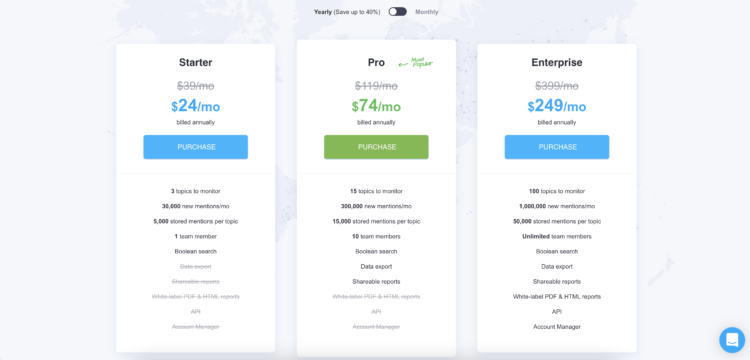
Task: Click Data export in Pro plan
Action: (x=376, y=267)
